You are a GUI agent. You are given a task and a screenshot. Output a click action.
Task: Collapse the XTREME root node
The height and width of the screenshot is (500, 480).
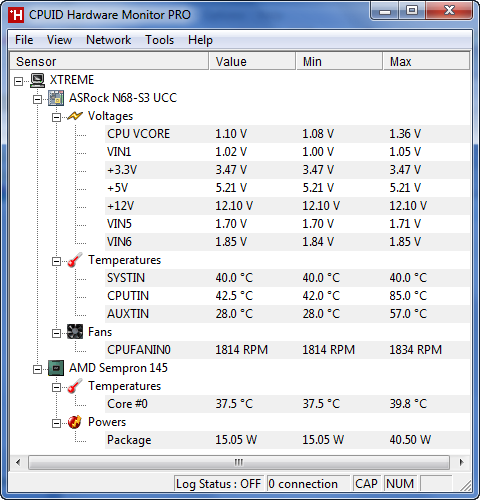tap(19, 81)
